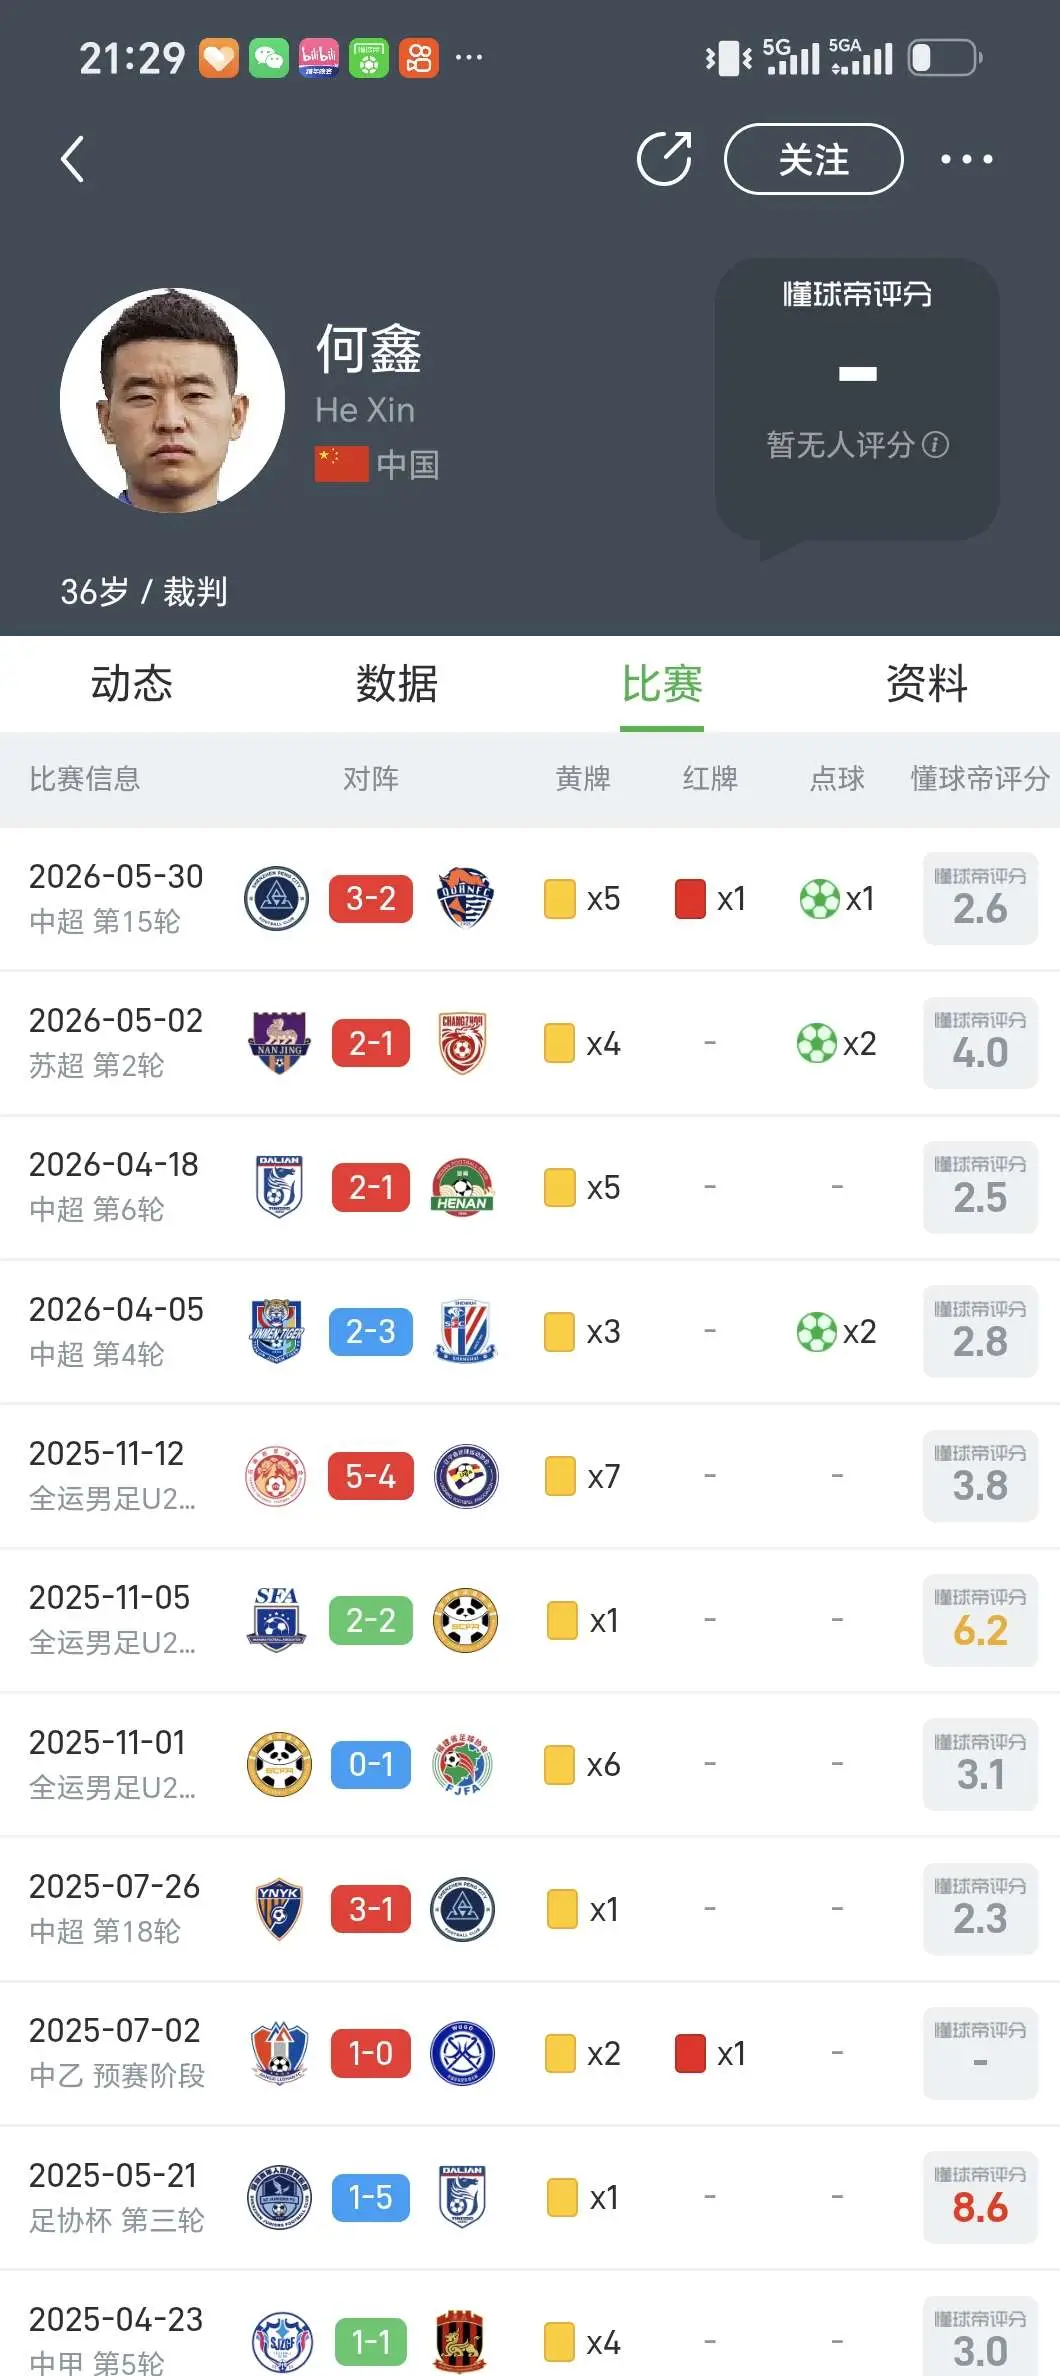Open the 3-2 score for 2026-05-30
This screenshot has height=2376, width=1060.
371,898
